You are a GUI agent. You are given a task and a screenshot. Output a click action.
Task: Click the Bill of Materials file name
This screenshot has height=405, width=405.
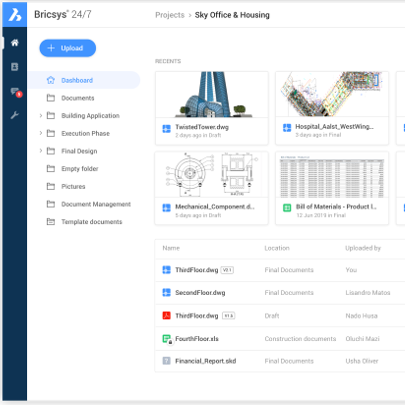click(336, 207)
